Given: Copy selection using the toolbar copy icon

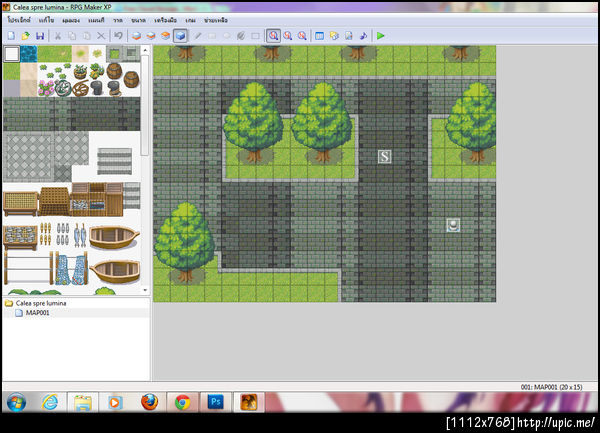Looking at the screenshot, I should (72, 36).
